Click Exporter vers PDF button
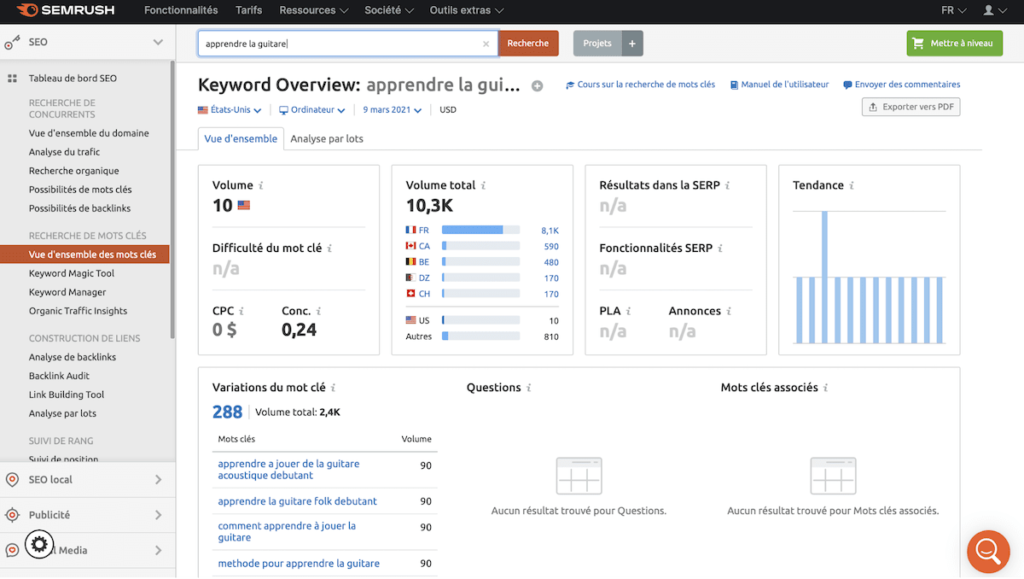1024x579 pixels. pos(910,107)
